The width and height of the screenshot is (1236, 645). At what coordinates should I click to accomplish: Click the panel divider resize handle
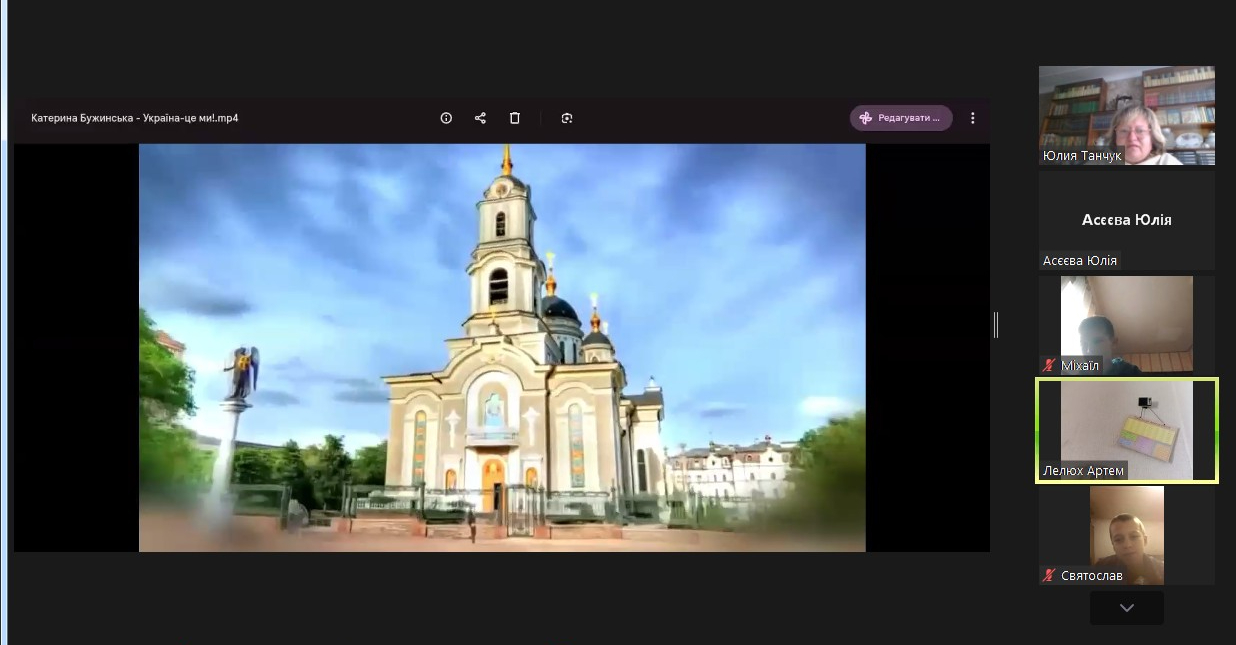point(996,324)
